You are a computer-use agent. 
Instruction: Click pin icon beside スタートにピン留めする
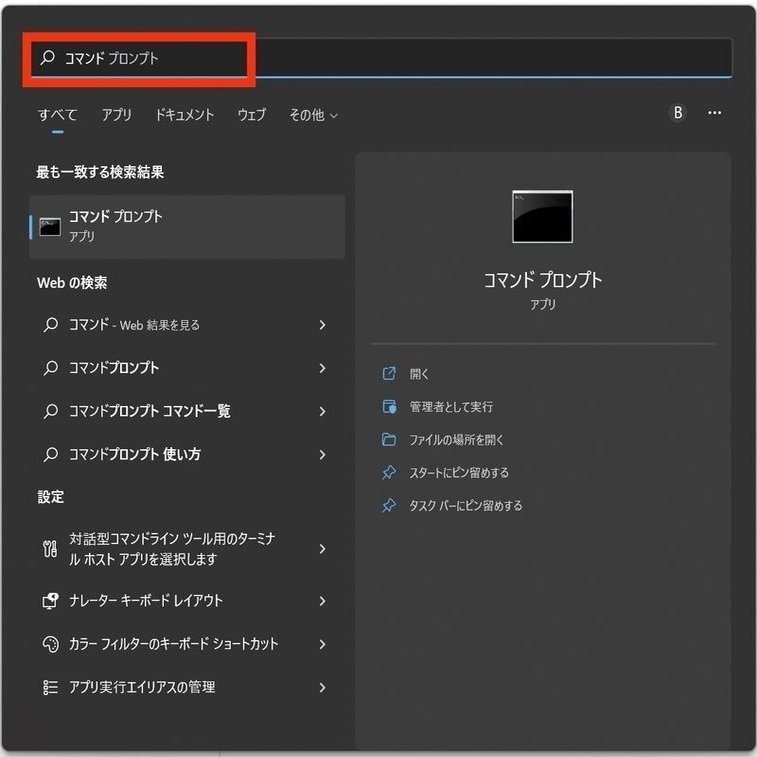click(x=389, y=472)
